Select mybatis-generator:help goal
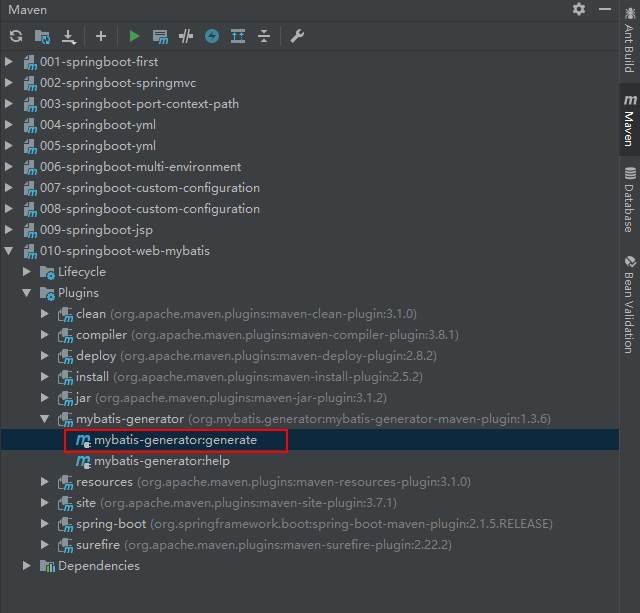This screenshot has width=640, height=613. pos(162,461)
